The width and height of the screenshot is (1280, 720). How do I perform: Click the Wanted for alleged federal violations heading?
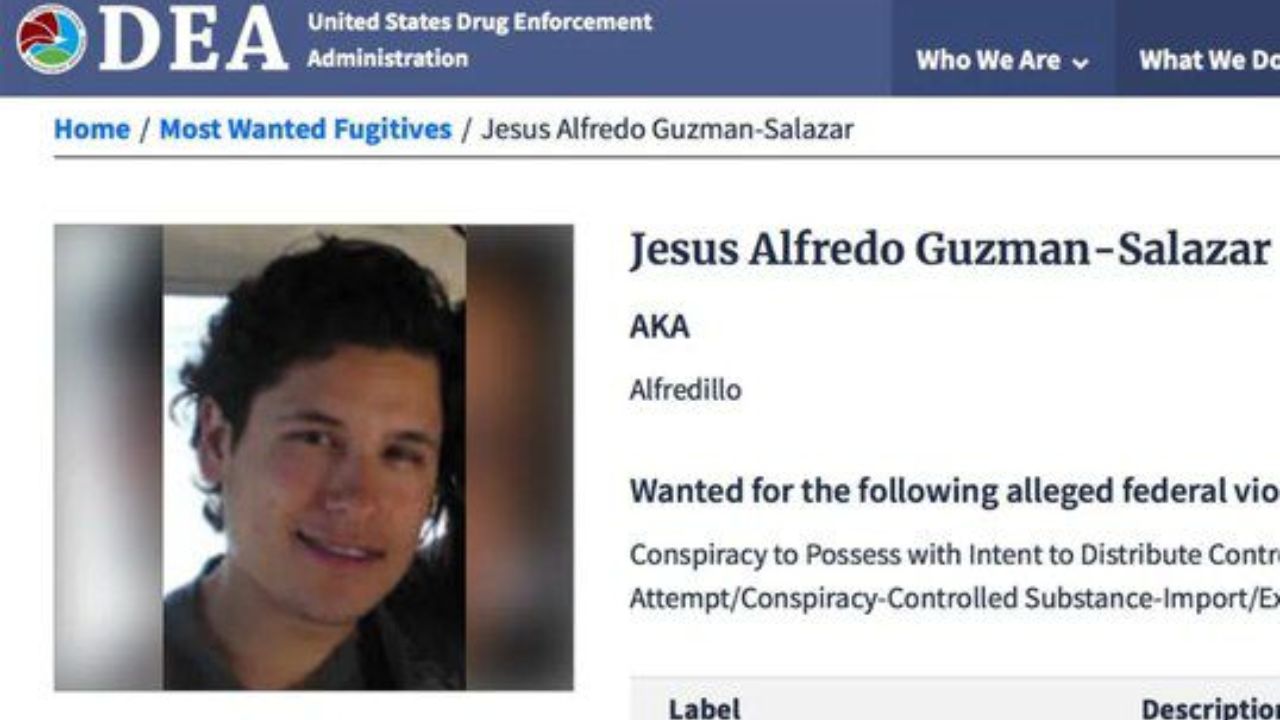pos(954,491)
